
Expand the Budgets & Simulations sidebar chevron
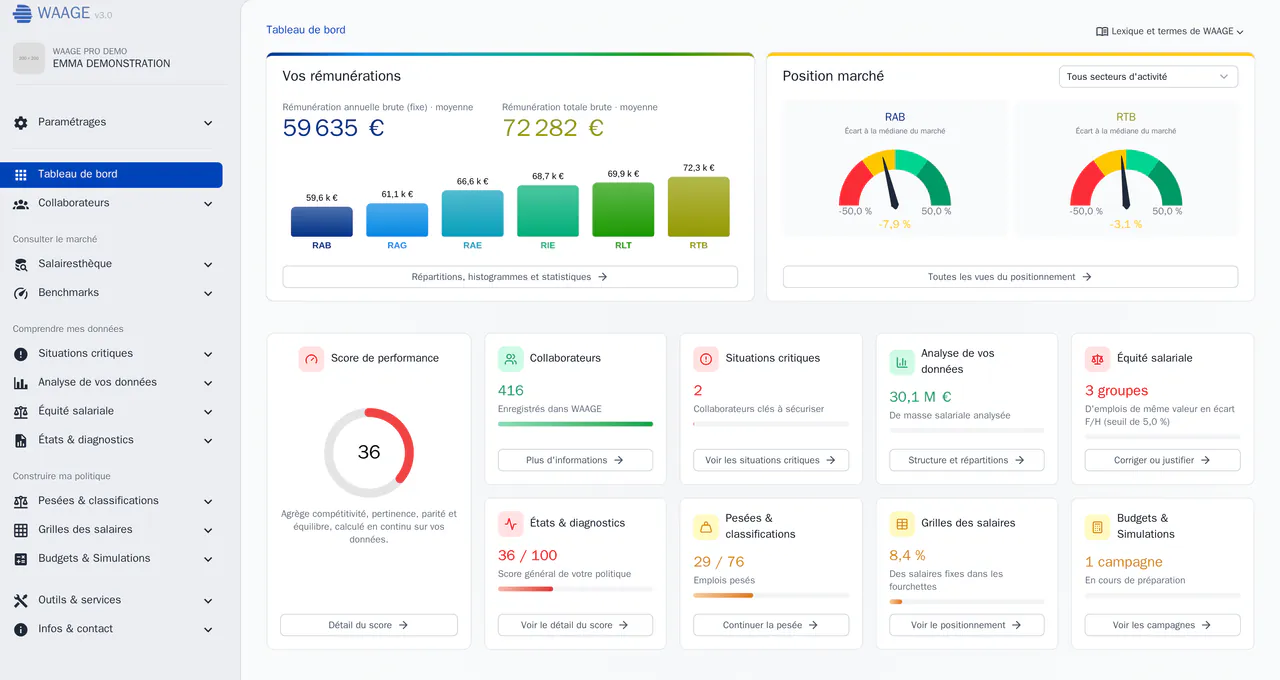pyautogui.click(x=208, y=560)
